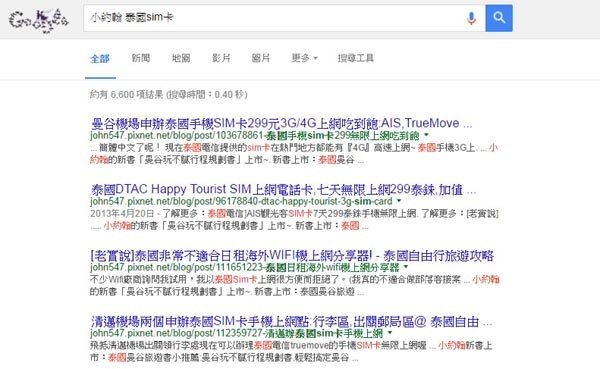This screenshot has height=369, width=600.
Task: Click the Google doodle logo
Action: (39, 21)
